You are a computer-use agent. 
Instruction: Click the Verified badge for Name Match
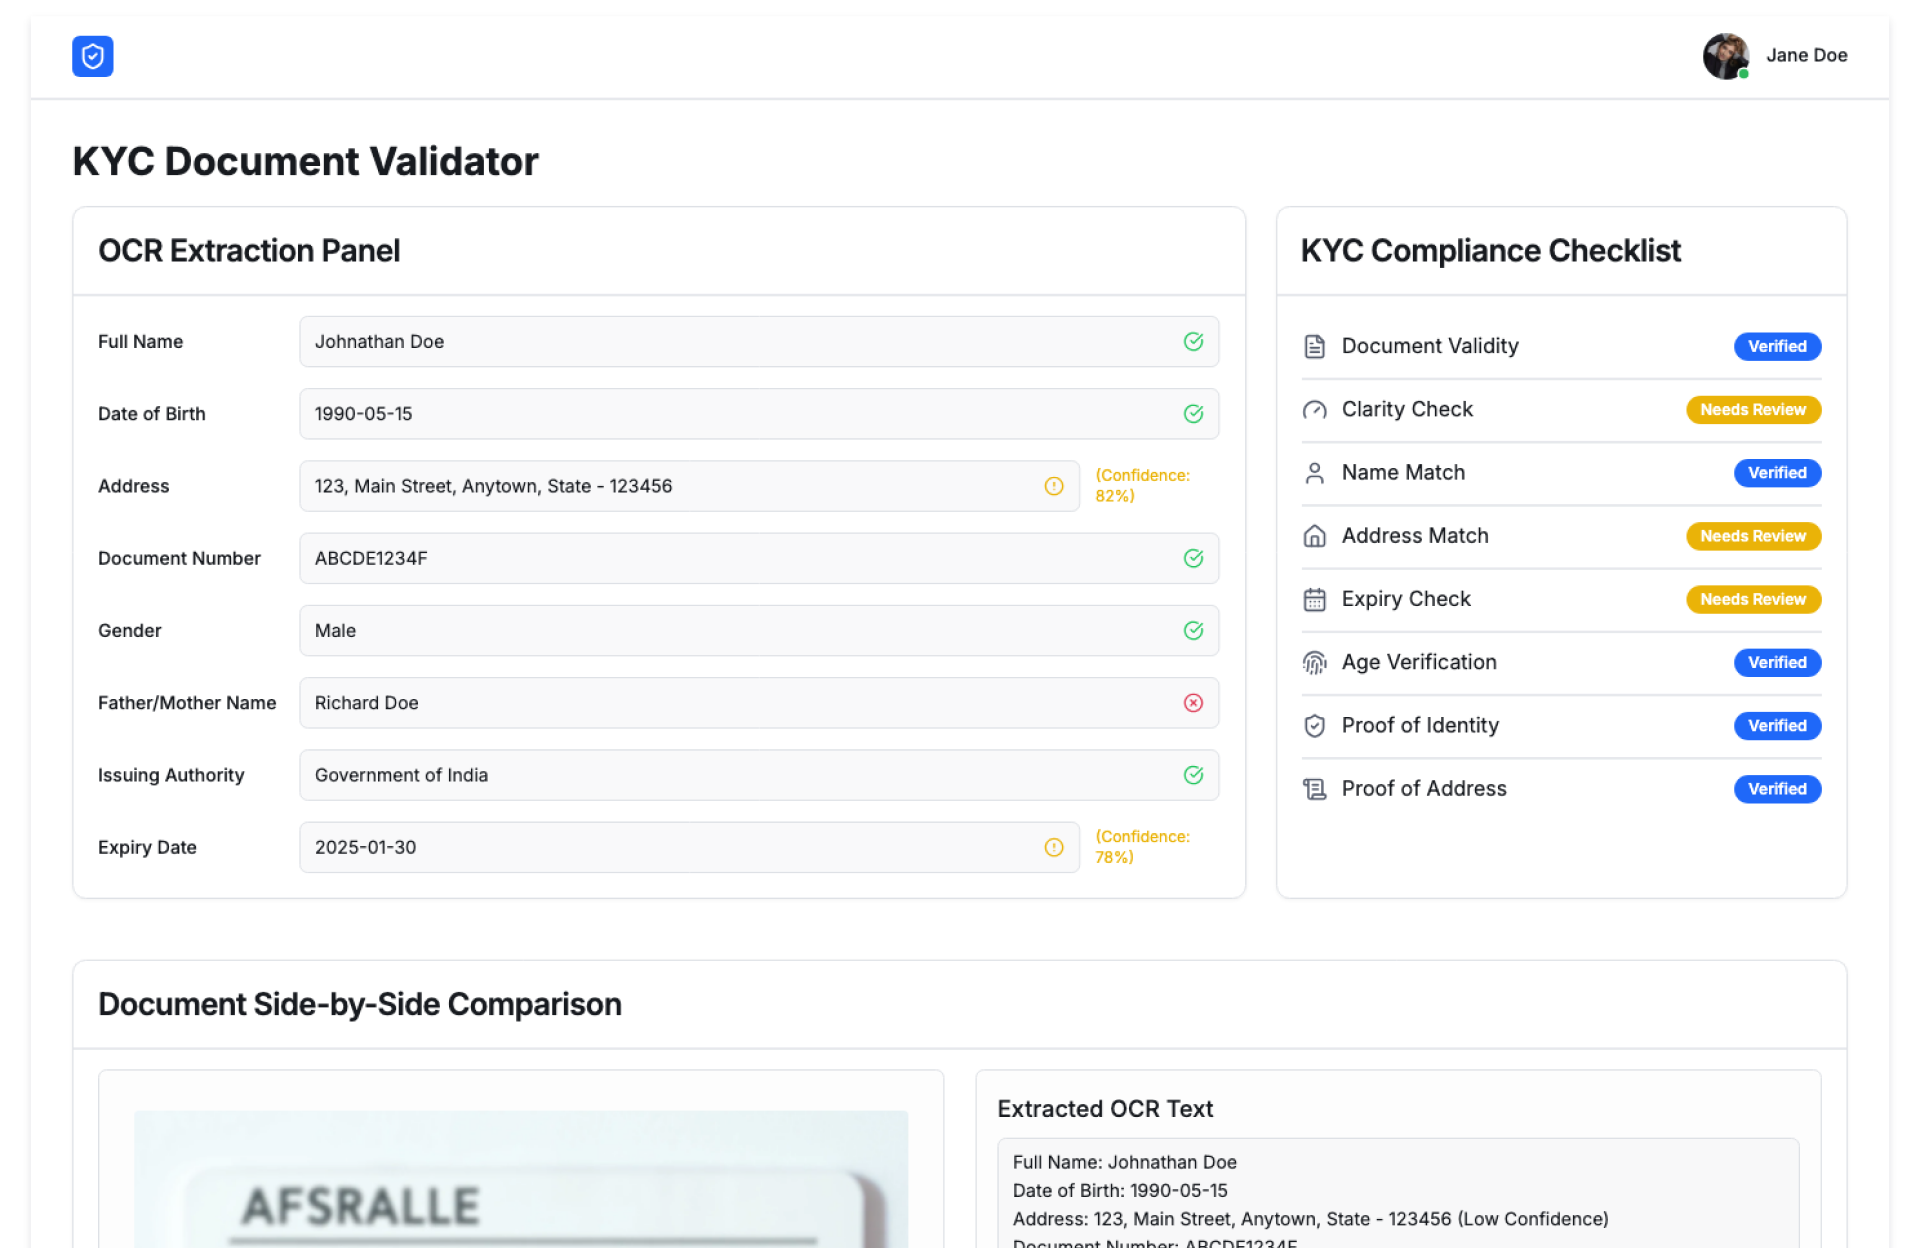pyautogui.click(x=1777, y=473)
